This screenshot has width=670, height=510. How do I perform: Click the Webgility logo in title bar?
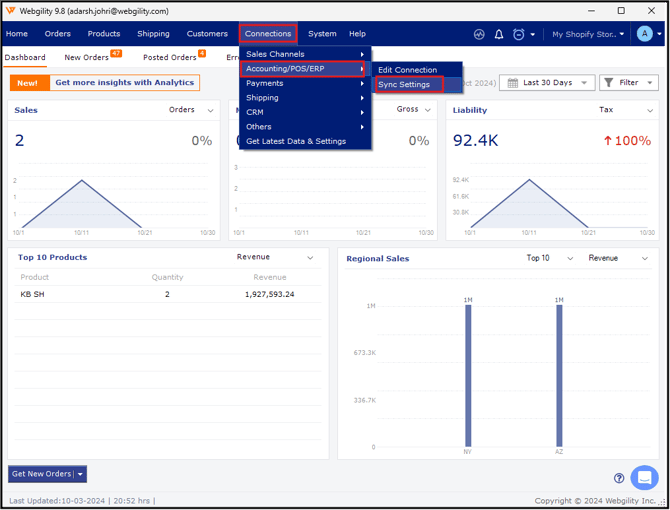(11, 10)
